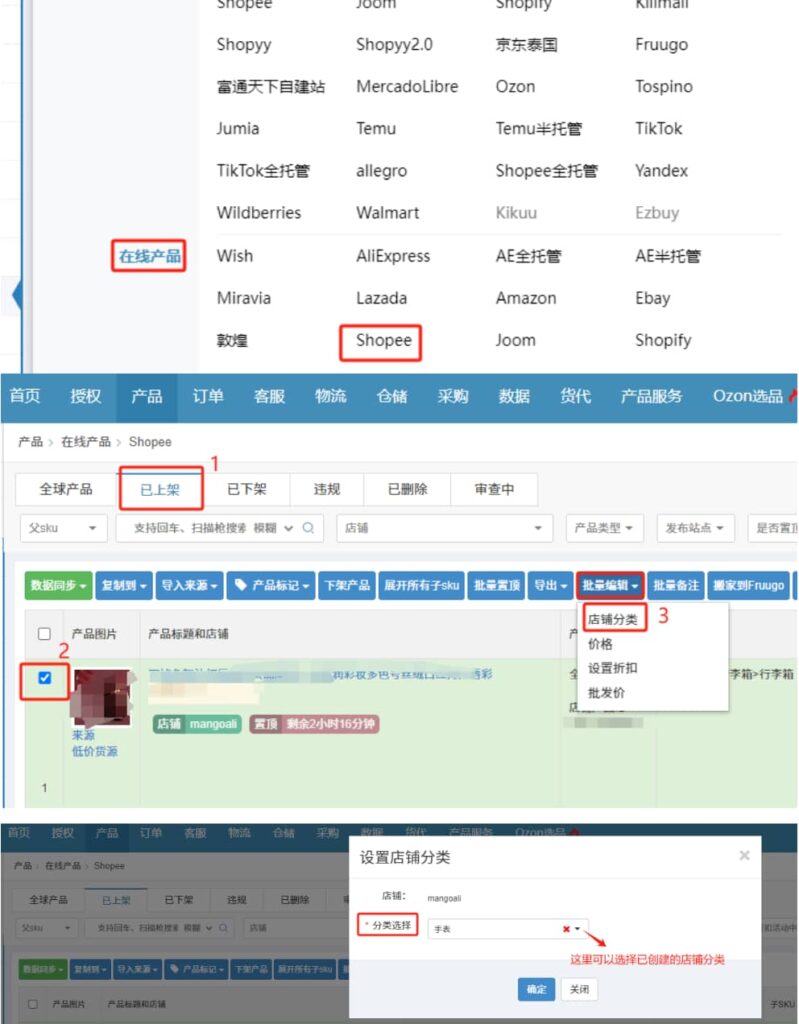Click the 关闭 button in dialog
799x1024 pixels.
point(579,989)
